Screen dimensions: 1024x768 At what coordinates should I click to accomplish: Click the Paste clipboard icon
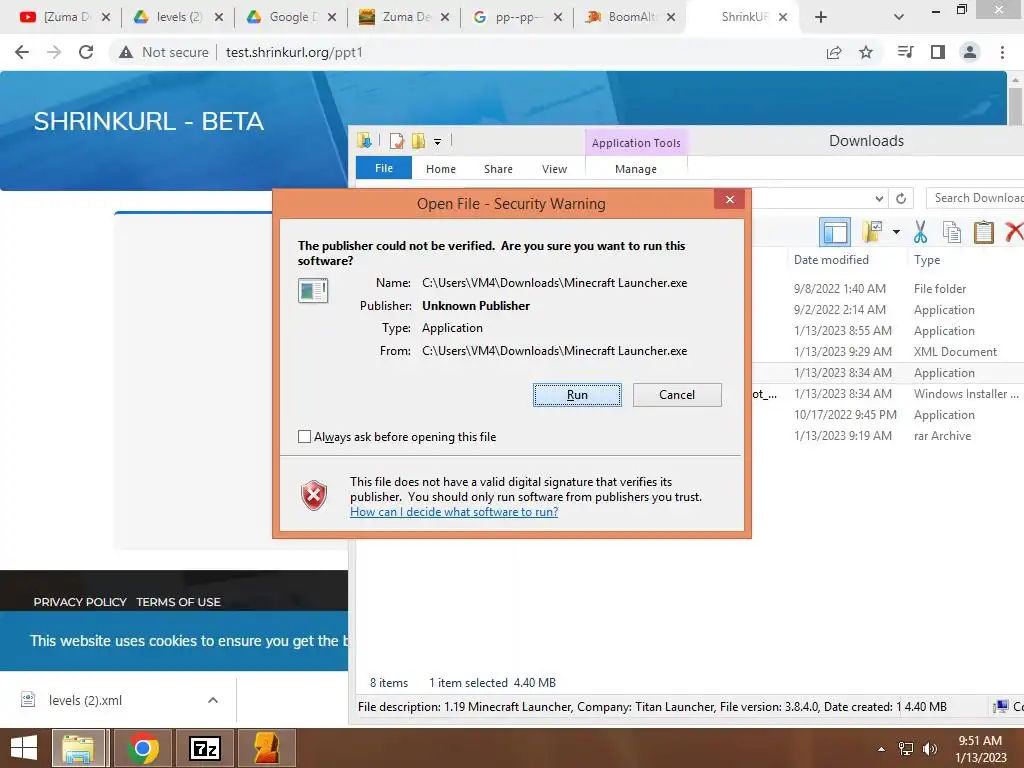tap(984, 232)
